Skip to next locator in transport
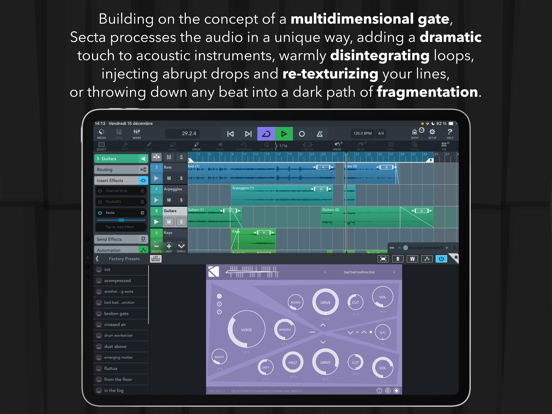 pos(248,134)
